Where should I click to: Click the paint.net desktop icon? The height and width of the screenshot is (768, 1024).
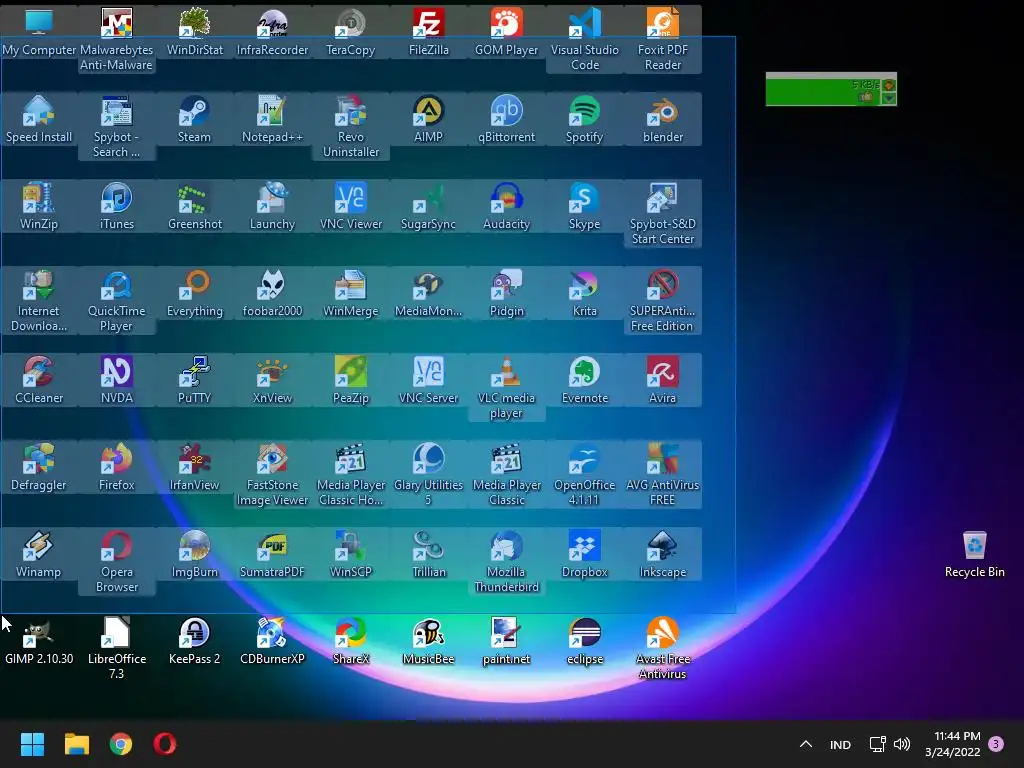506,641
